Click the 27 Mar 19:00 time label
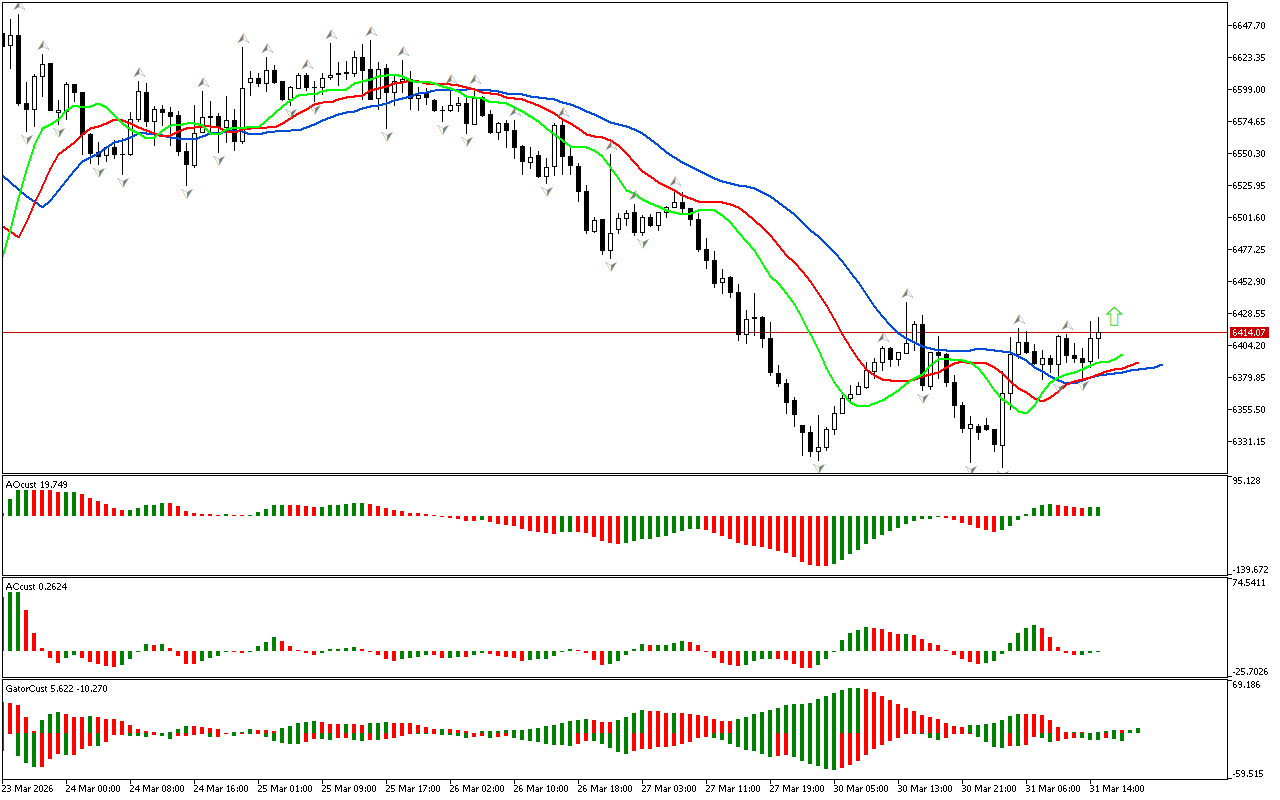Viewport: 1280px width, 800px height. tap(799, 788)
